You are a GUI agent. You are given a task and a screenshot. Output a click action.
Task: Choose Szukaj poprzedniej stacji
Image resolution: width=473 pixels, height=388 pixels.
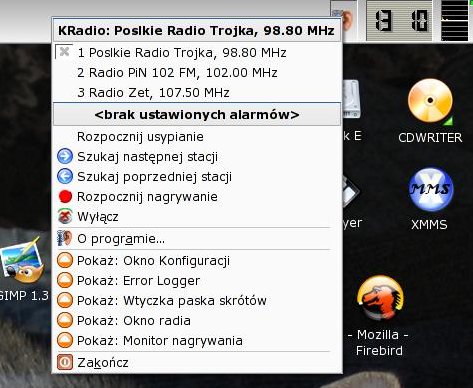(197, 177)
